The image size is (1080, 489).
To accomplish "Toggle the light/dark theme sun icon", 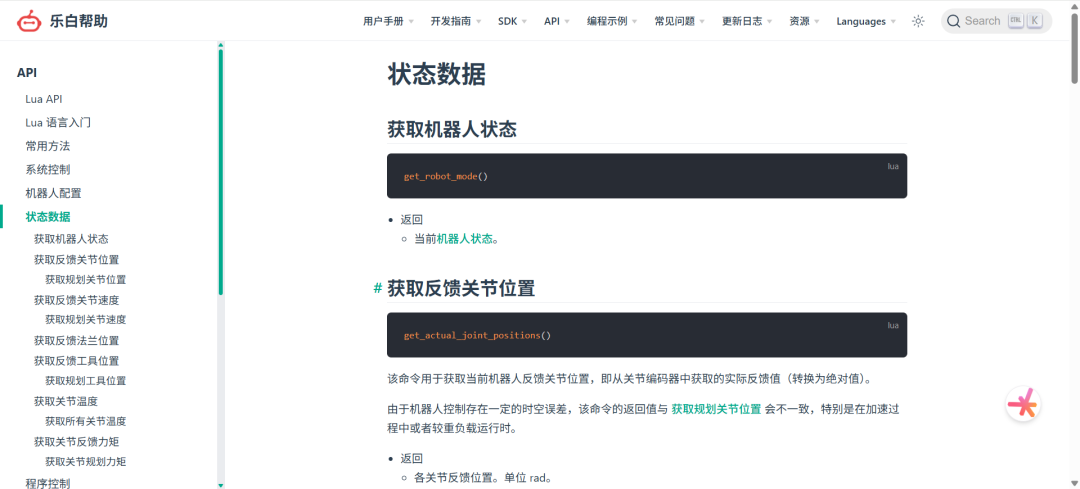I will click(918, 21).
